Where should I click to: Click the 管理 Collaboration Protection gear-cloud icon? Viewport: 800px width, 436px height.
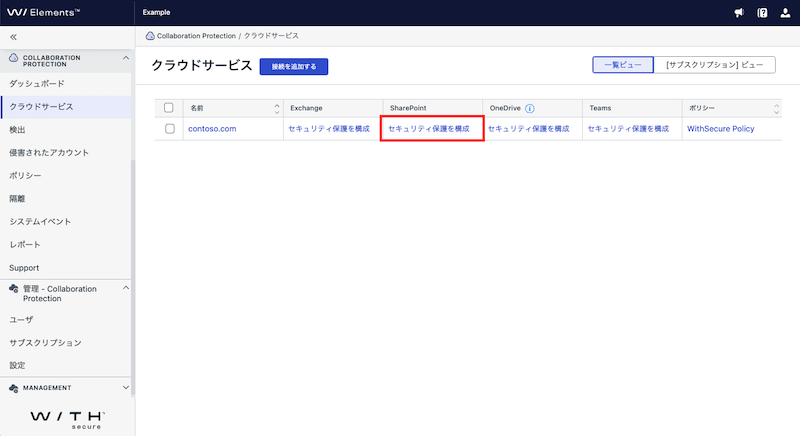pyautogui.click(x=14, y=289)
